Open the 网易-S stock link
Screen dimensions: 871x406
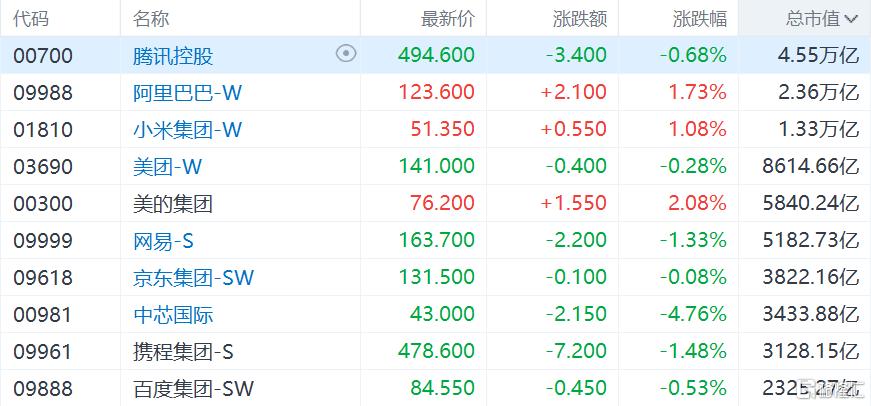point(163,241)
